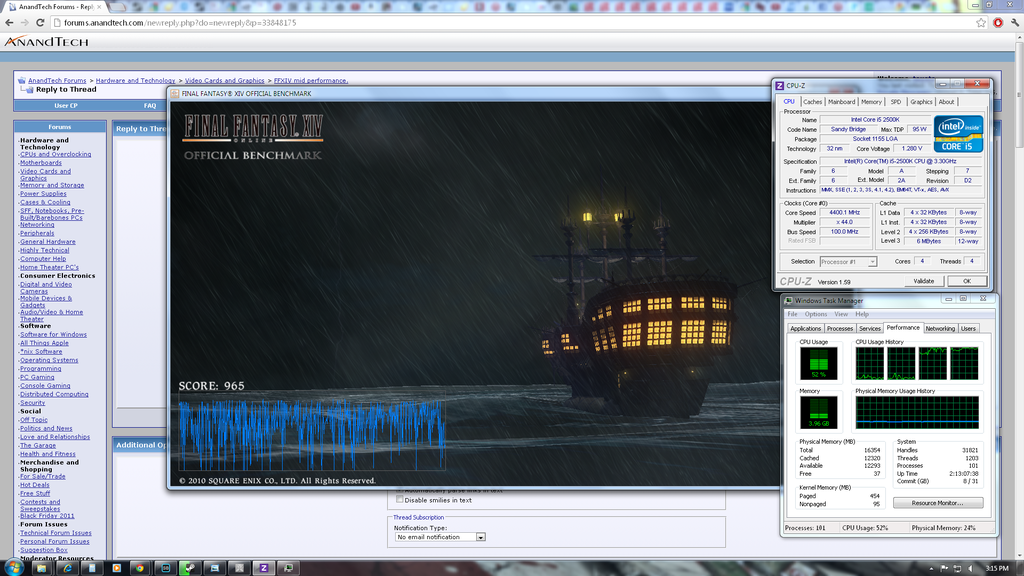Screen dimensions: 1024x576
Task: Click the User CP navigation link
Action: tap(65, 105)
